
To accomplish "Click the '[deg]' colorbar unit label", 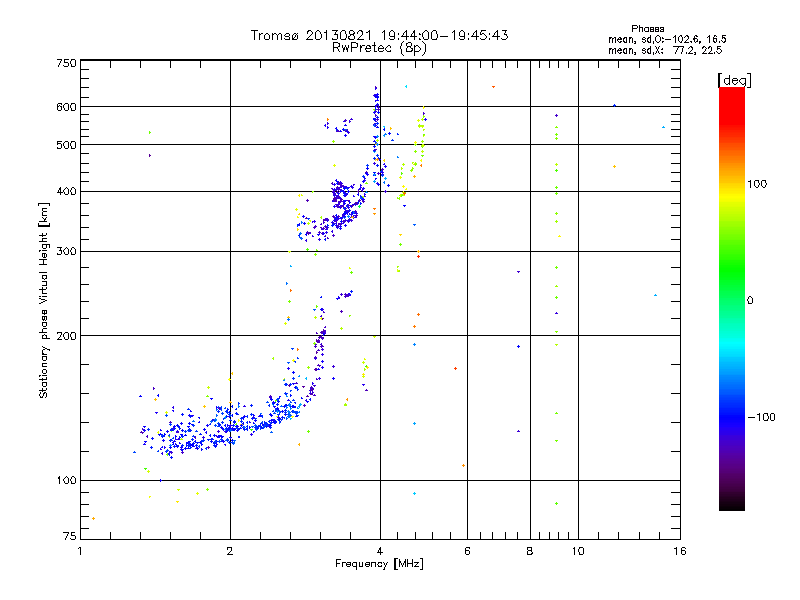I will click(x=734, y=80).
